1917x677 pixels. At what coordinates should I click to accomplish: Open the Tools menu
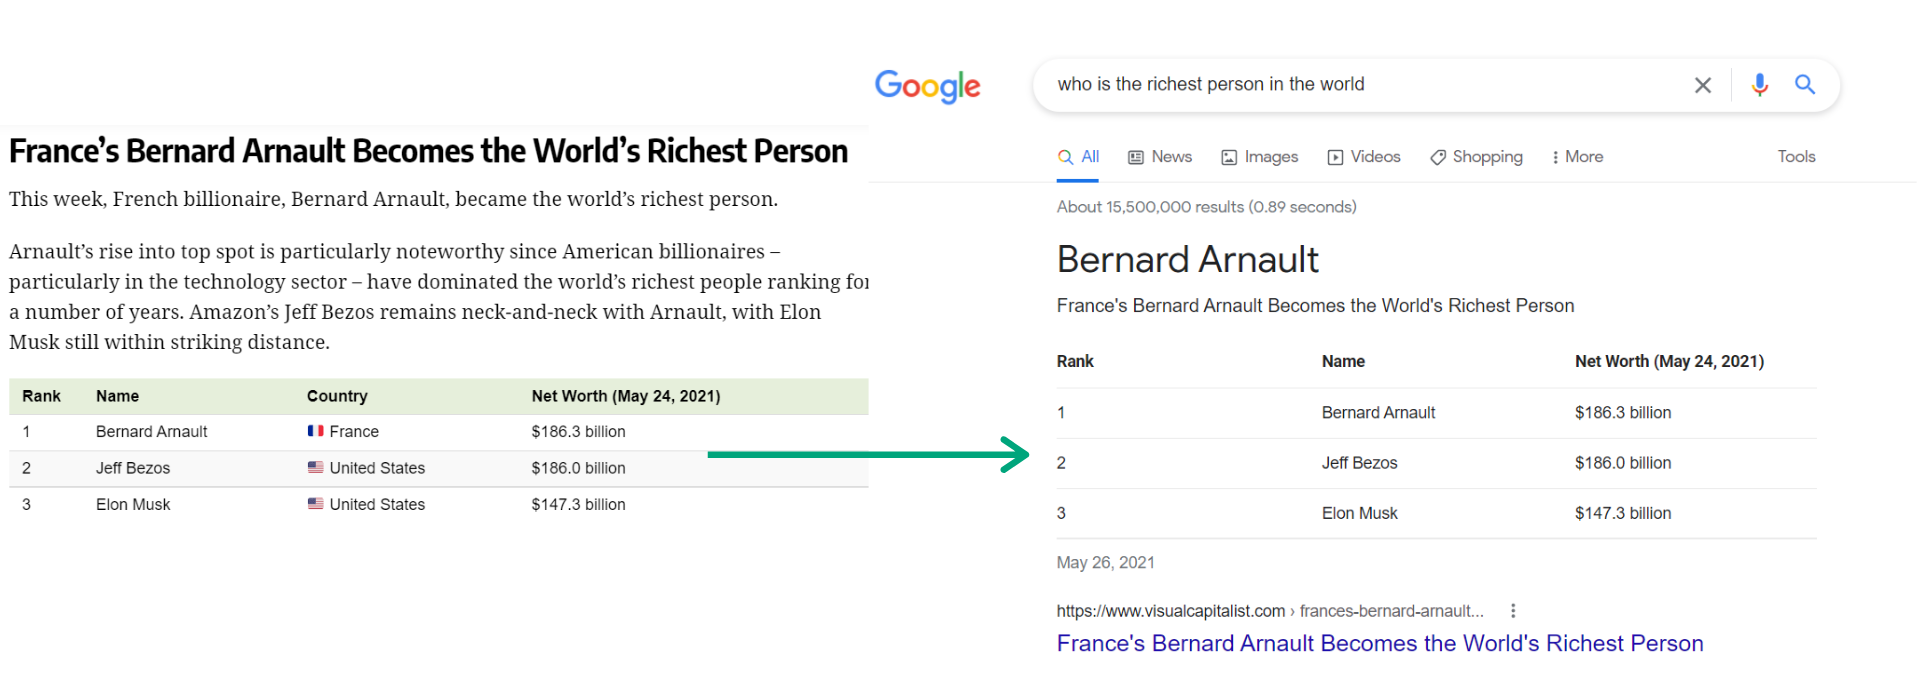coord(1796,157)
